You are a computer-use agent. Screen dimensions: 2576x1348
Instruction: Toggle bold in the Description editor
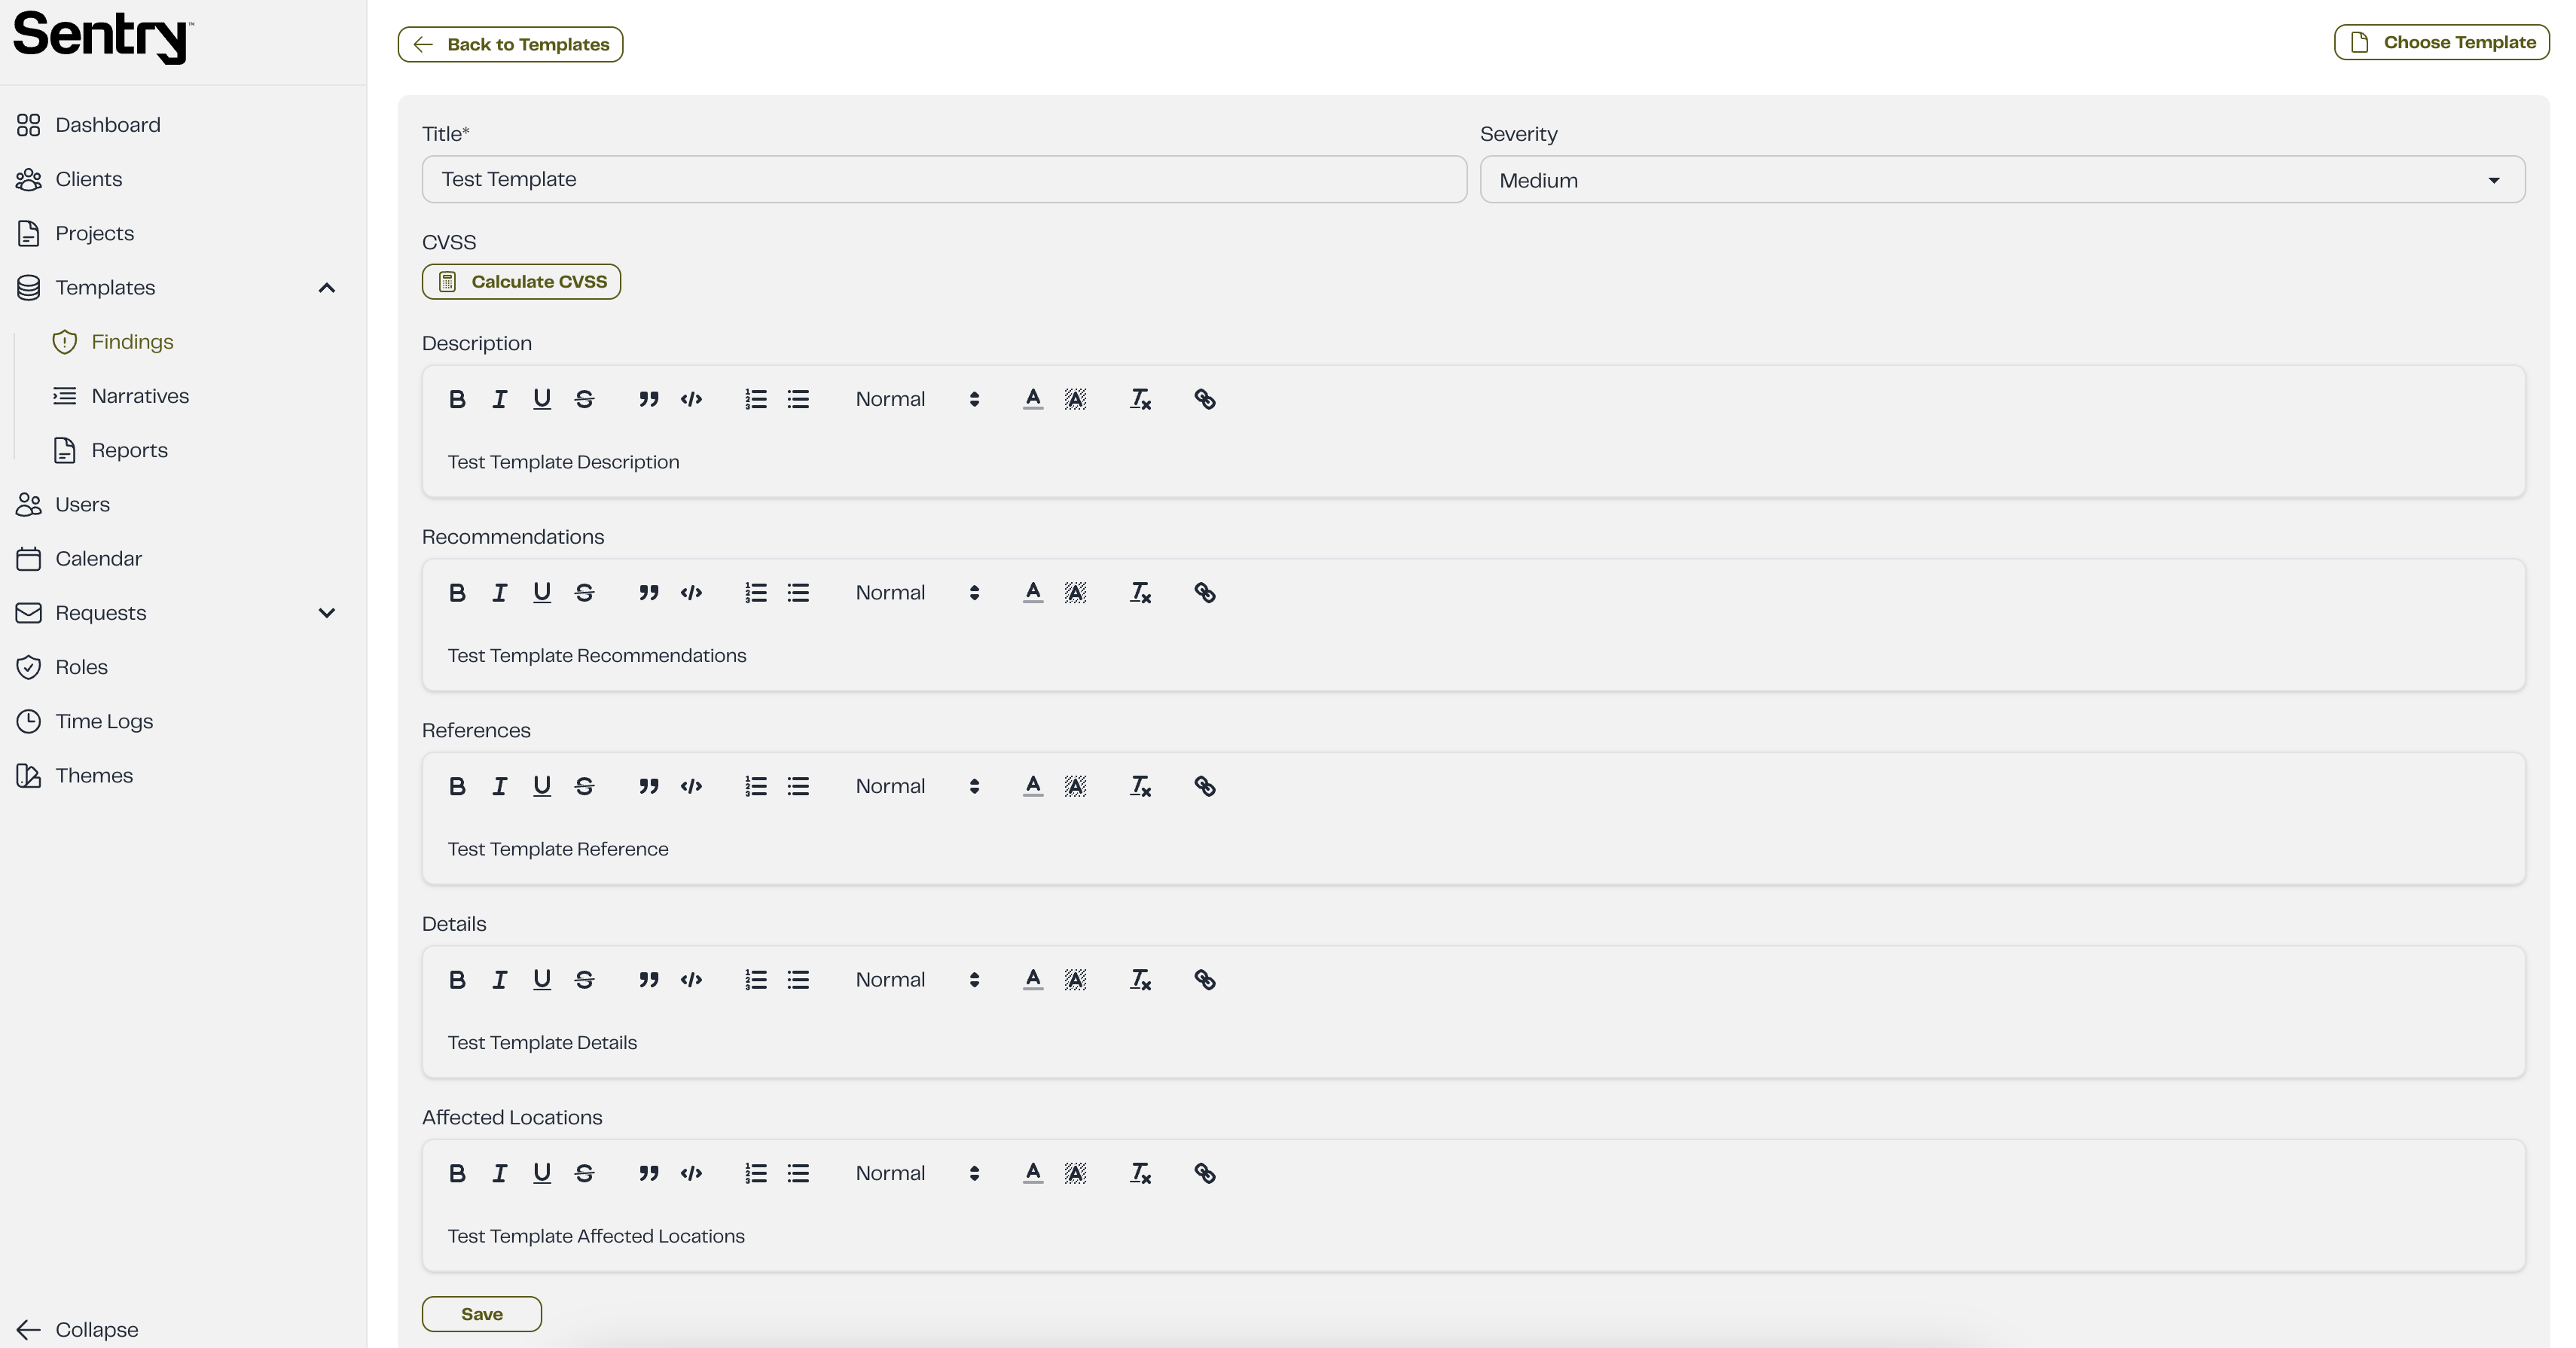pos(457,399)
